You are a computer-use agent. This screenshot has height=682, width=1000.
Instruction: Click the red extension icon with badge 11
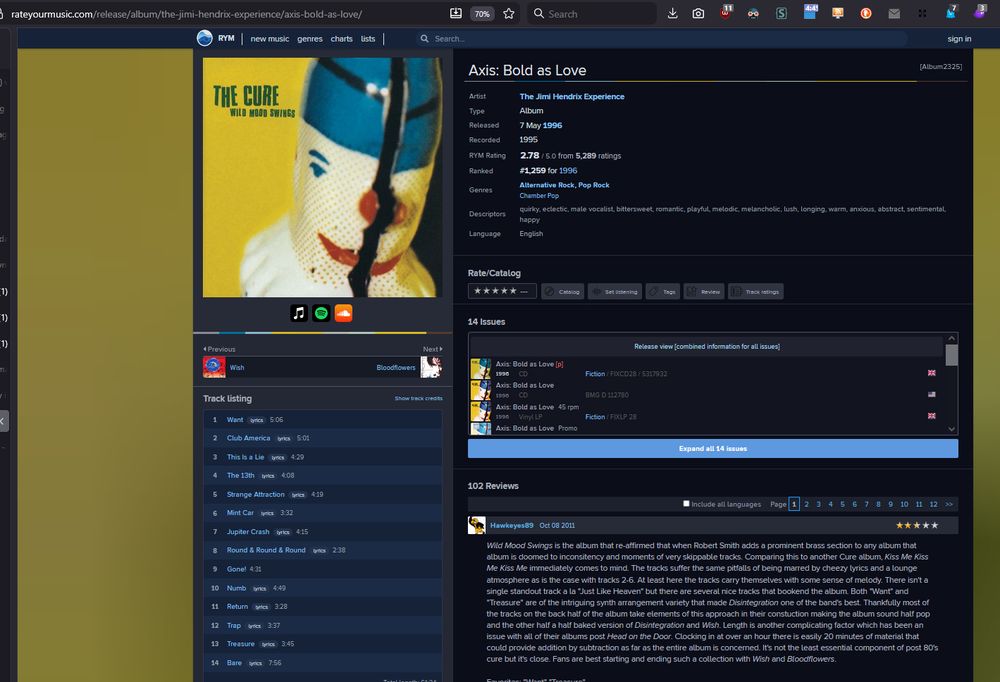(726, 12)
